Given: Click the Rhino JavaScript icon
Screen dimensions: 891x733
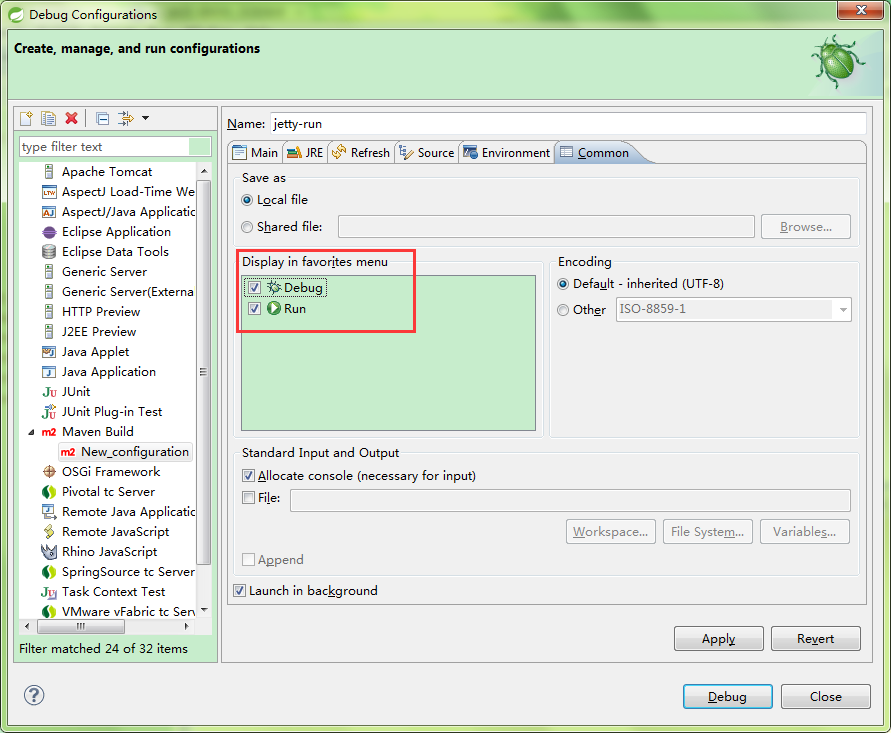Looking at the screenshot, I should point(49,552).
